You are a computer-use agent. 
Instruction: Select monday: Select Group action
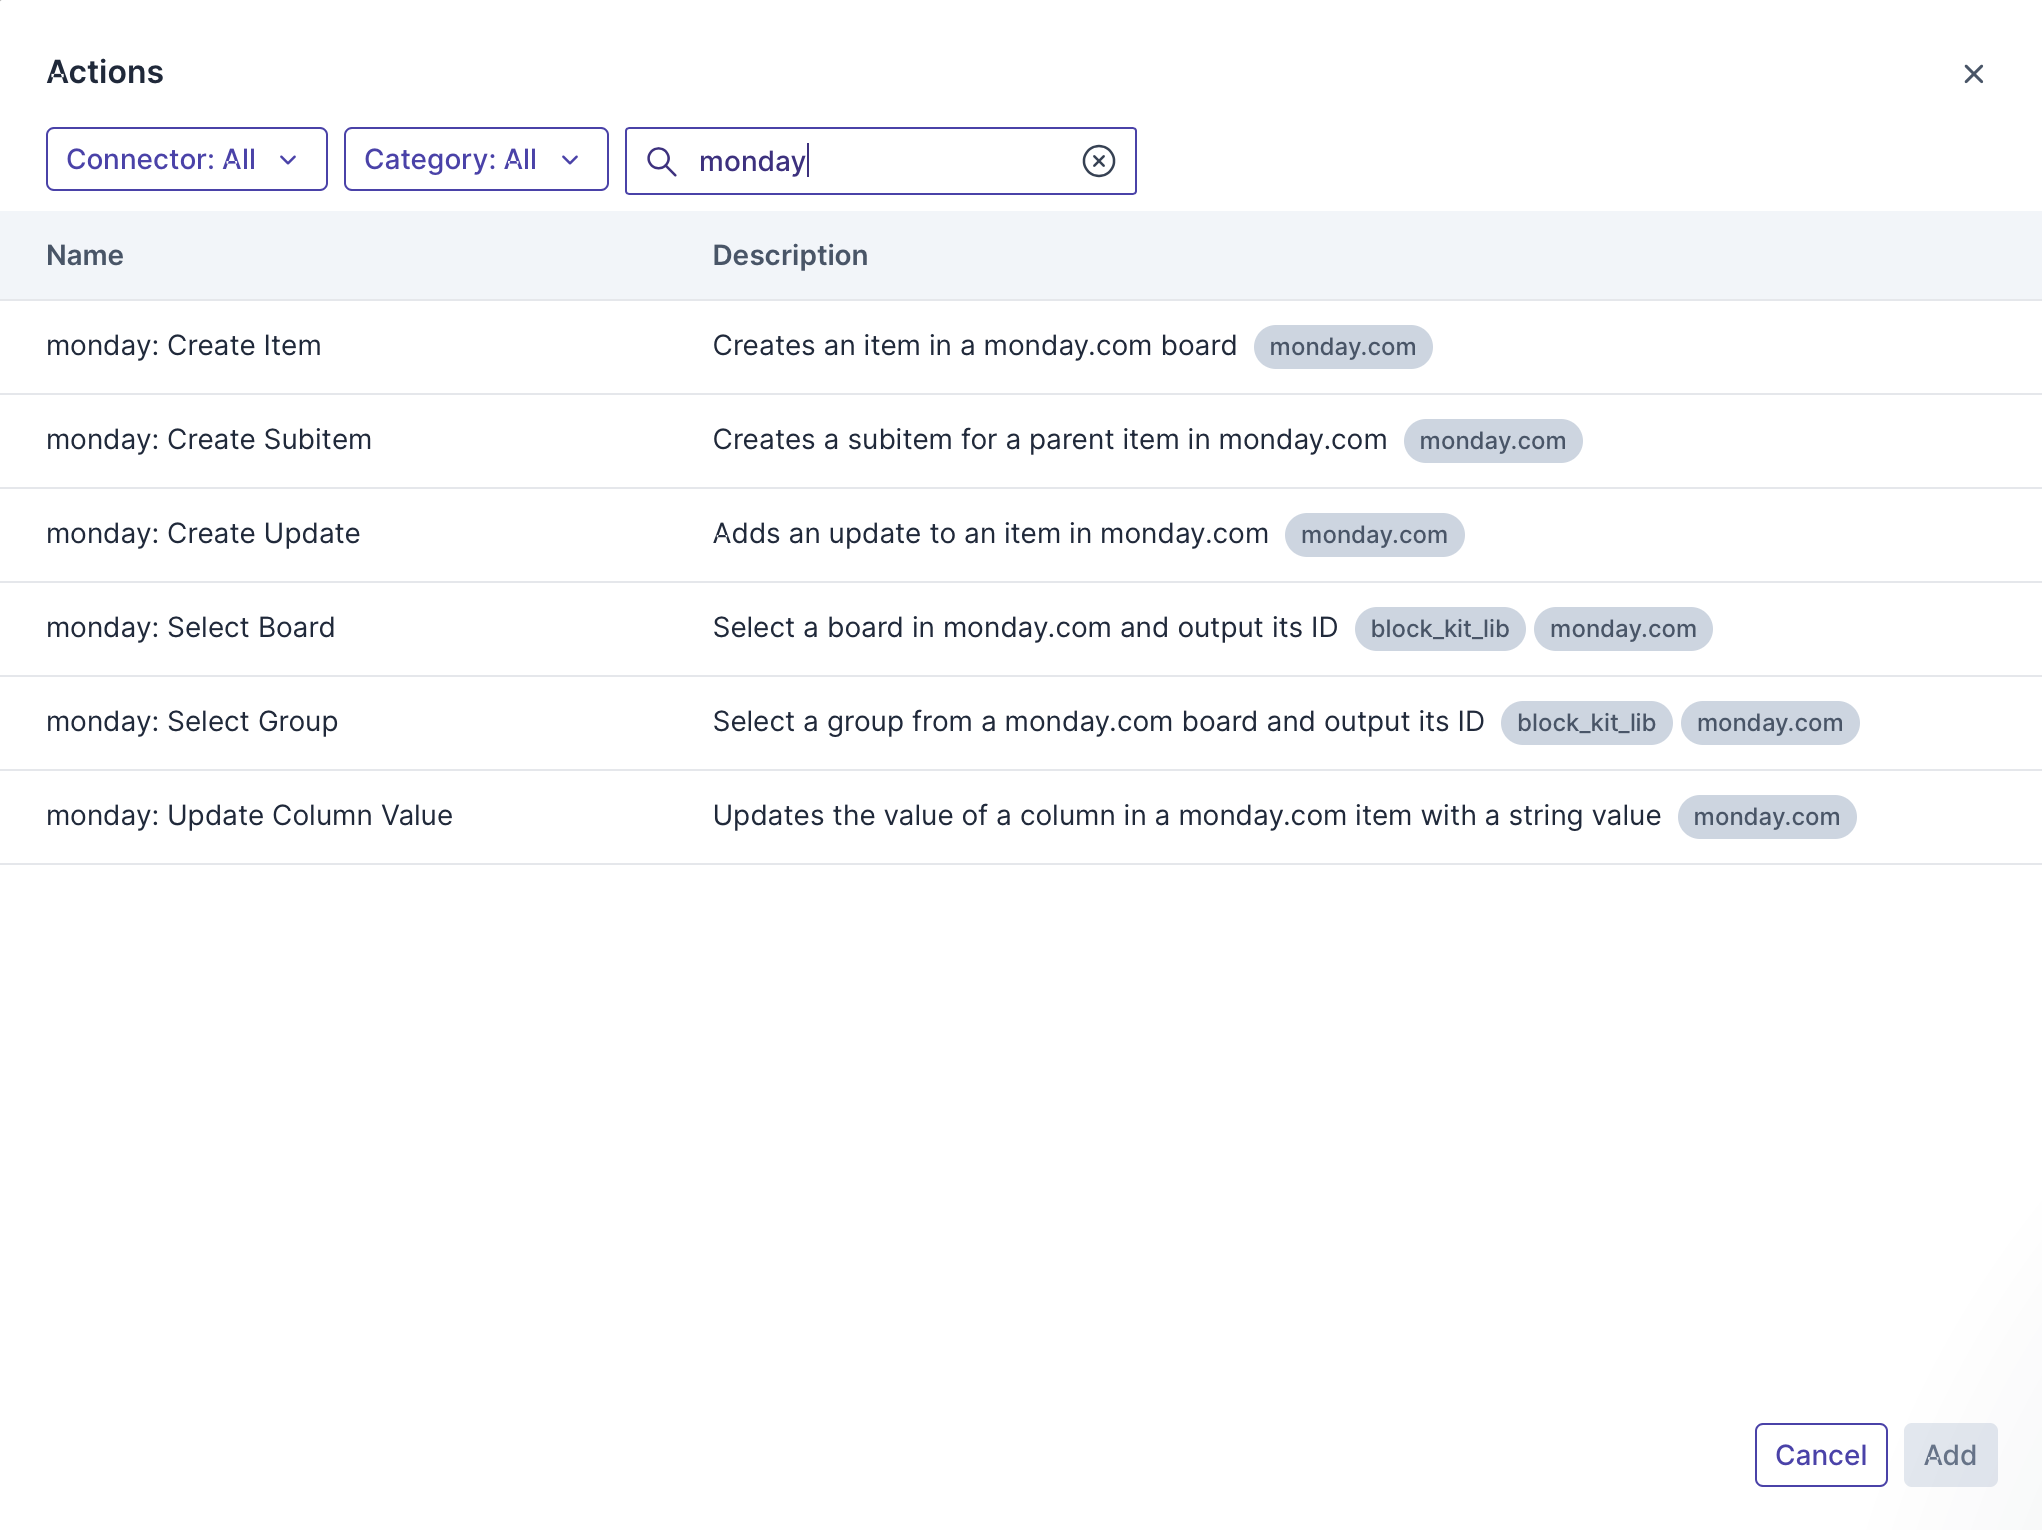coord(192,722)
